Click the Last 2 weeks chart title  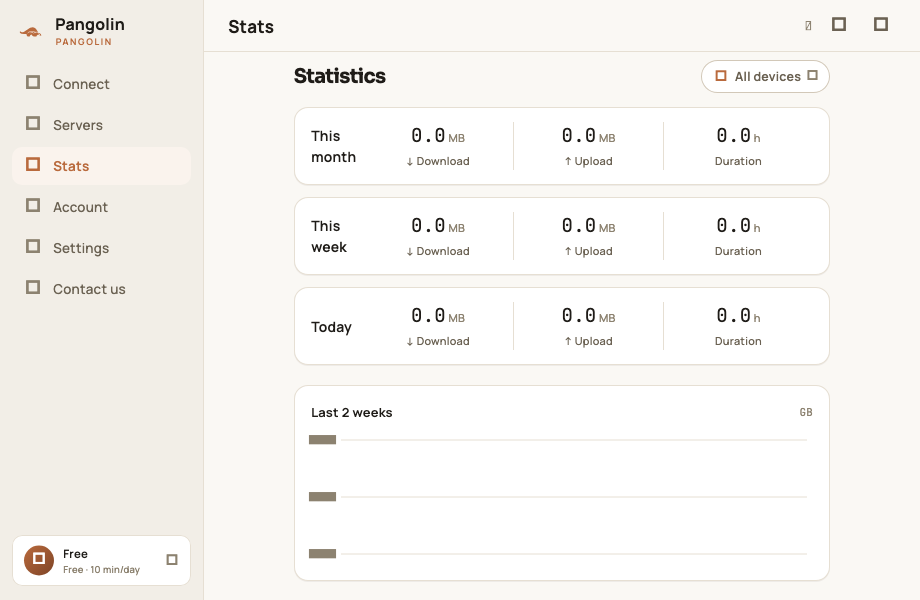pos(351,413)
